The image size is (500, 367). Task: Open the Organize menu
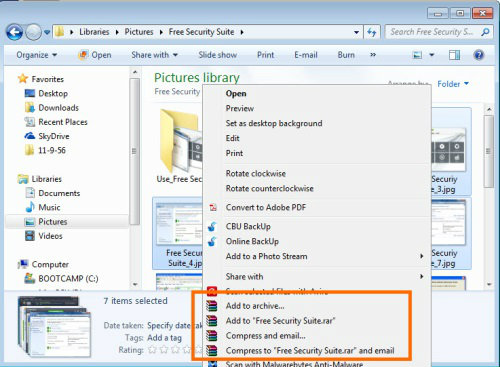(x=37, y=55)
